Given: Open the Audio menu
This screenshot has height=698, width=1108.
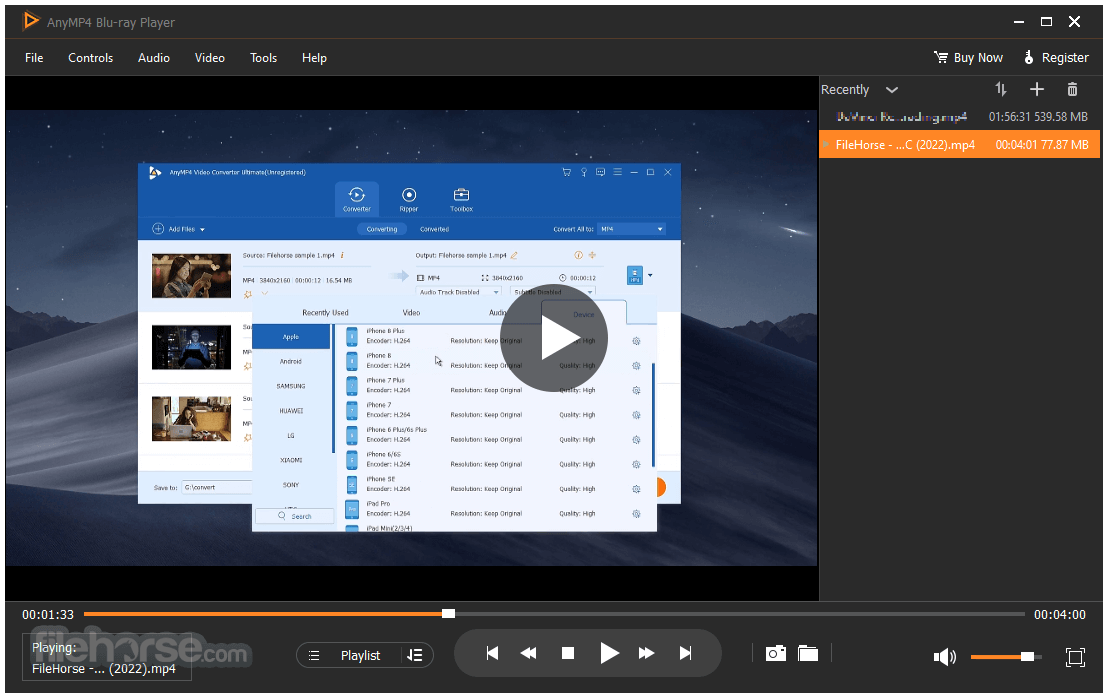Looking at the screenshot, I should pyautogui.click(x=153, y=58).
